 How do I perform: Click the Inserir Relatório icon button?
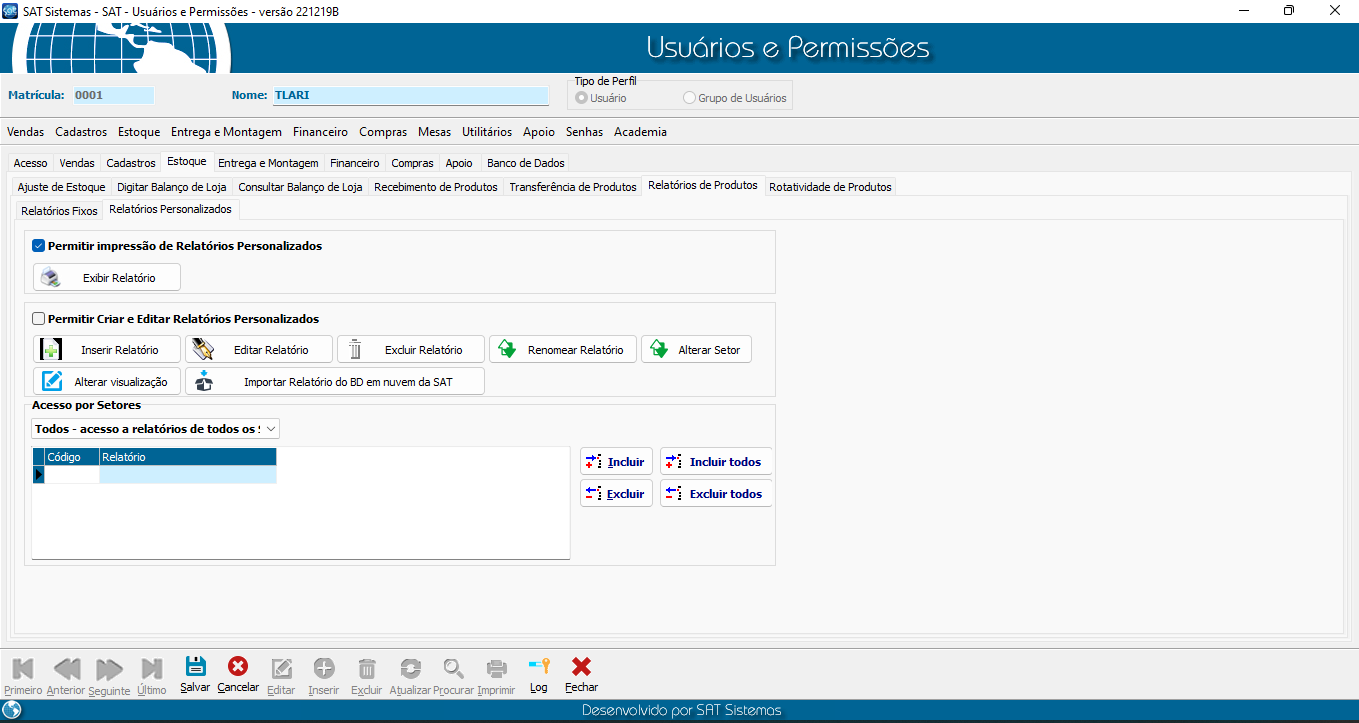[51, 350]
